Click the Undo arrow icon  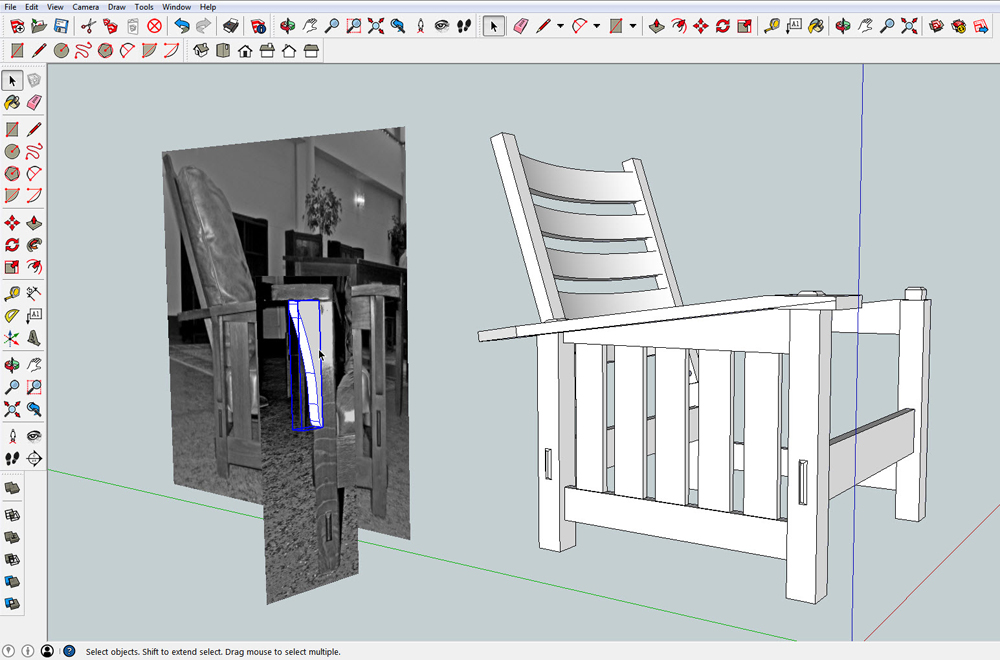(181, 26)
